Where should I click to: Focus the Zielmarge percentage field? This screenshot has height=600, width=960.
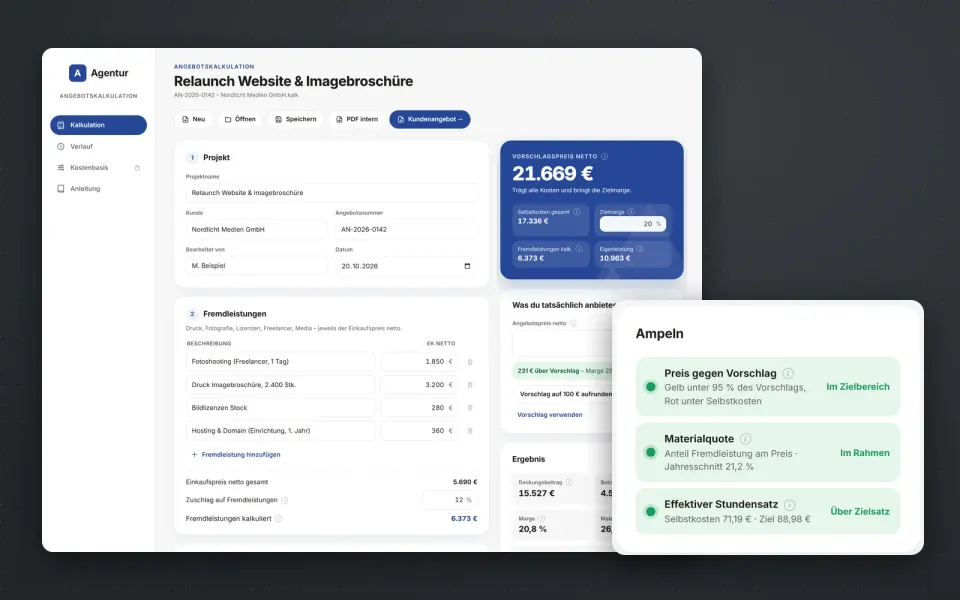pos(632,224)
